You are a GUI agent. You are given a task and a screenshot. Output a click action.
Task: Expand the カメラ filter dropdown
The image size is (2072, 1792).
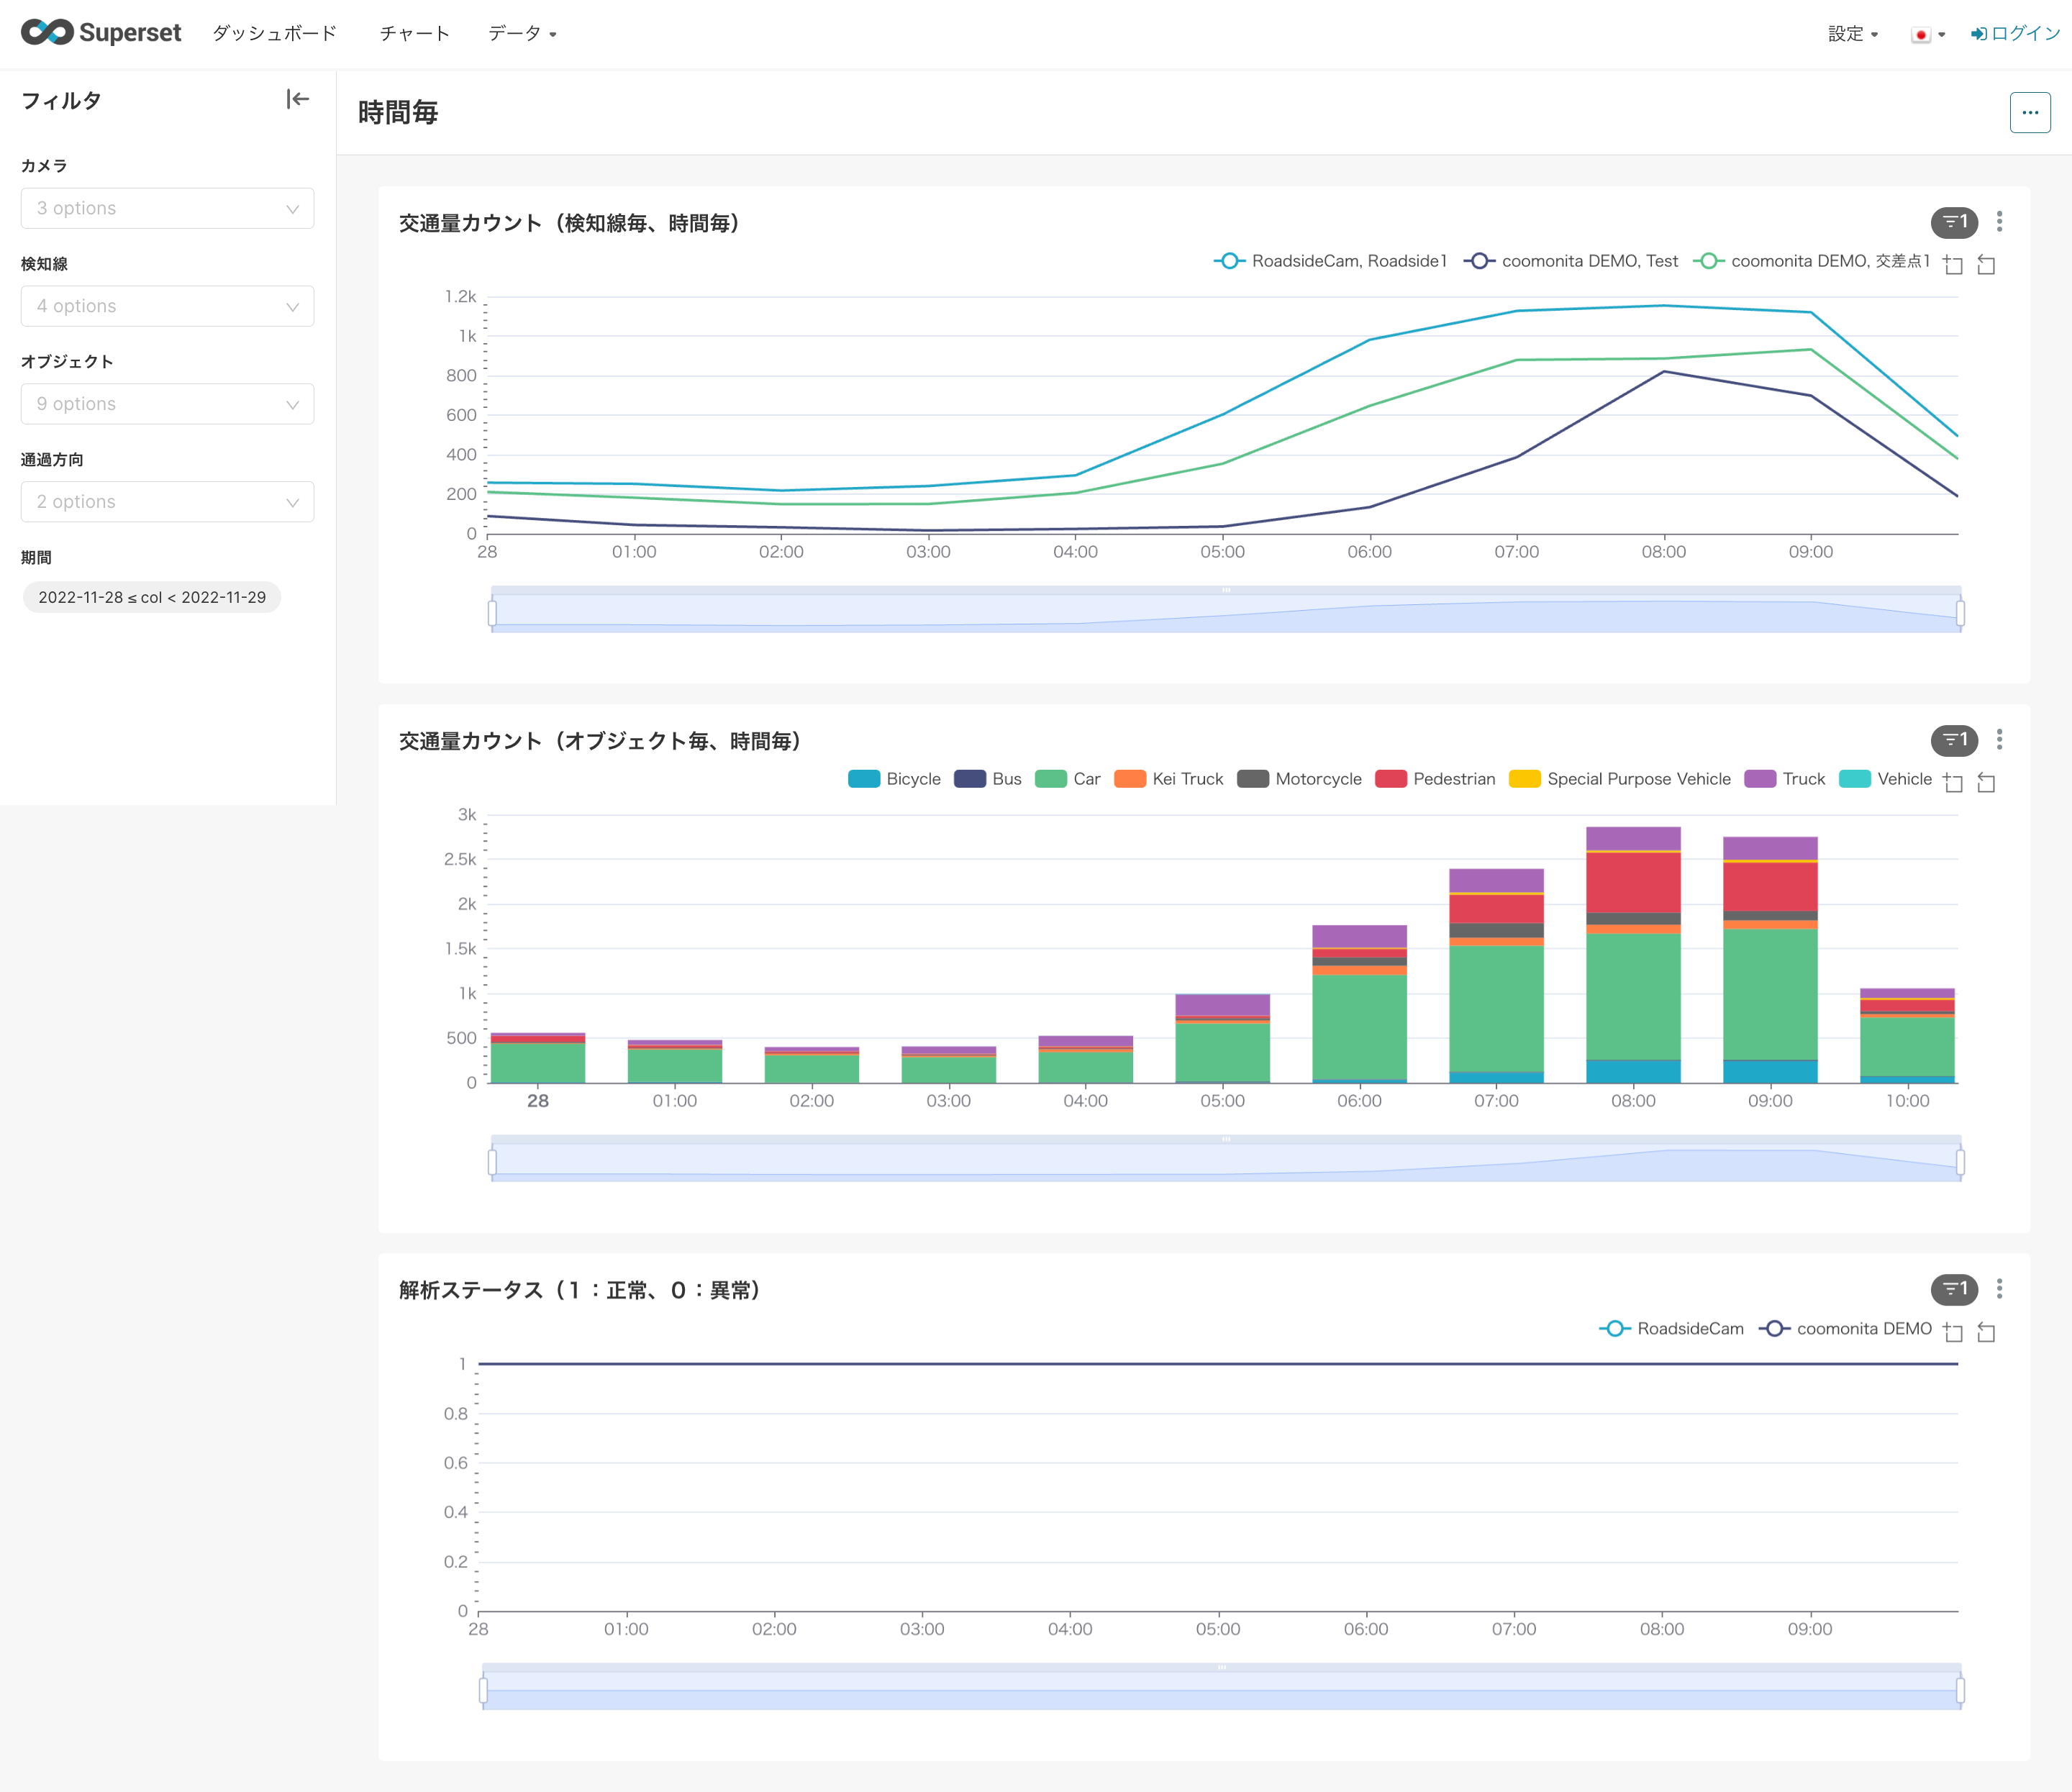(167, 208)
